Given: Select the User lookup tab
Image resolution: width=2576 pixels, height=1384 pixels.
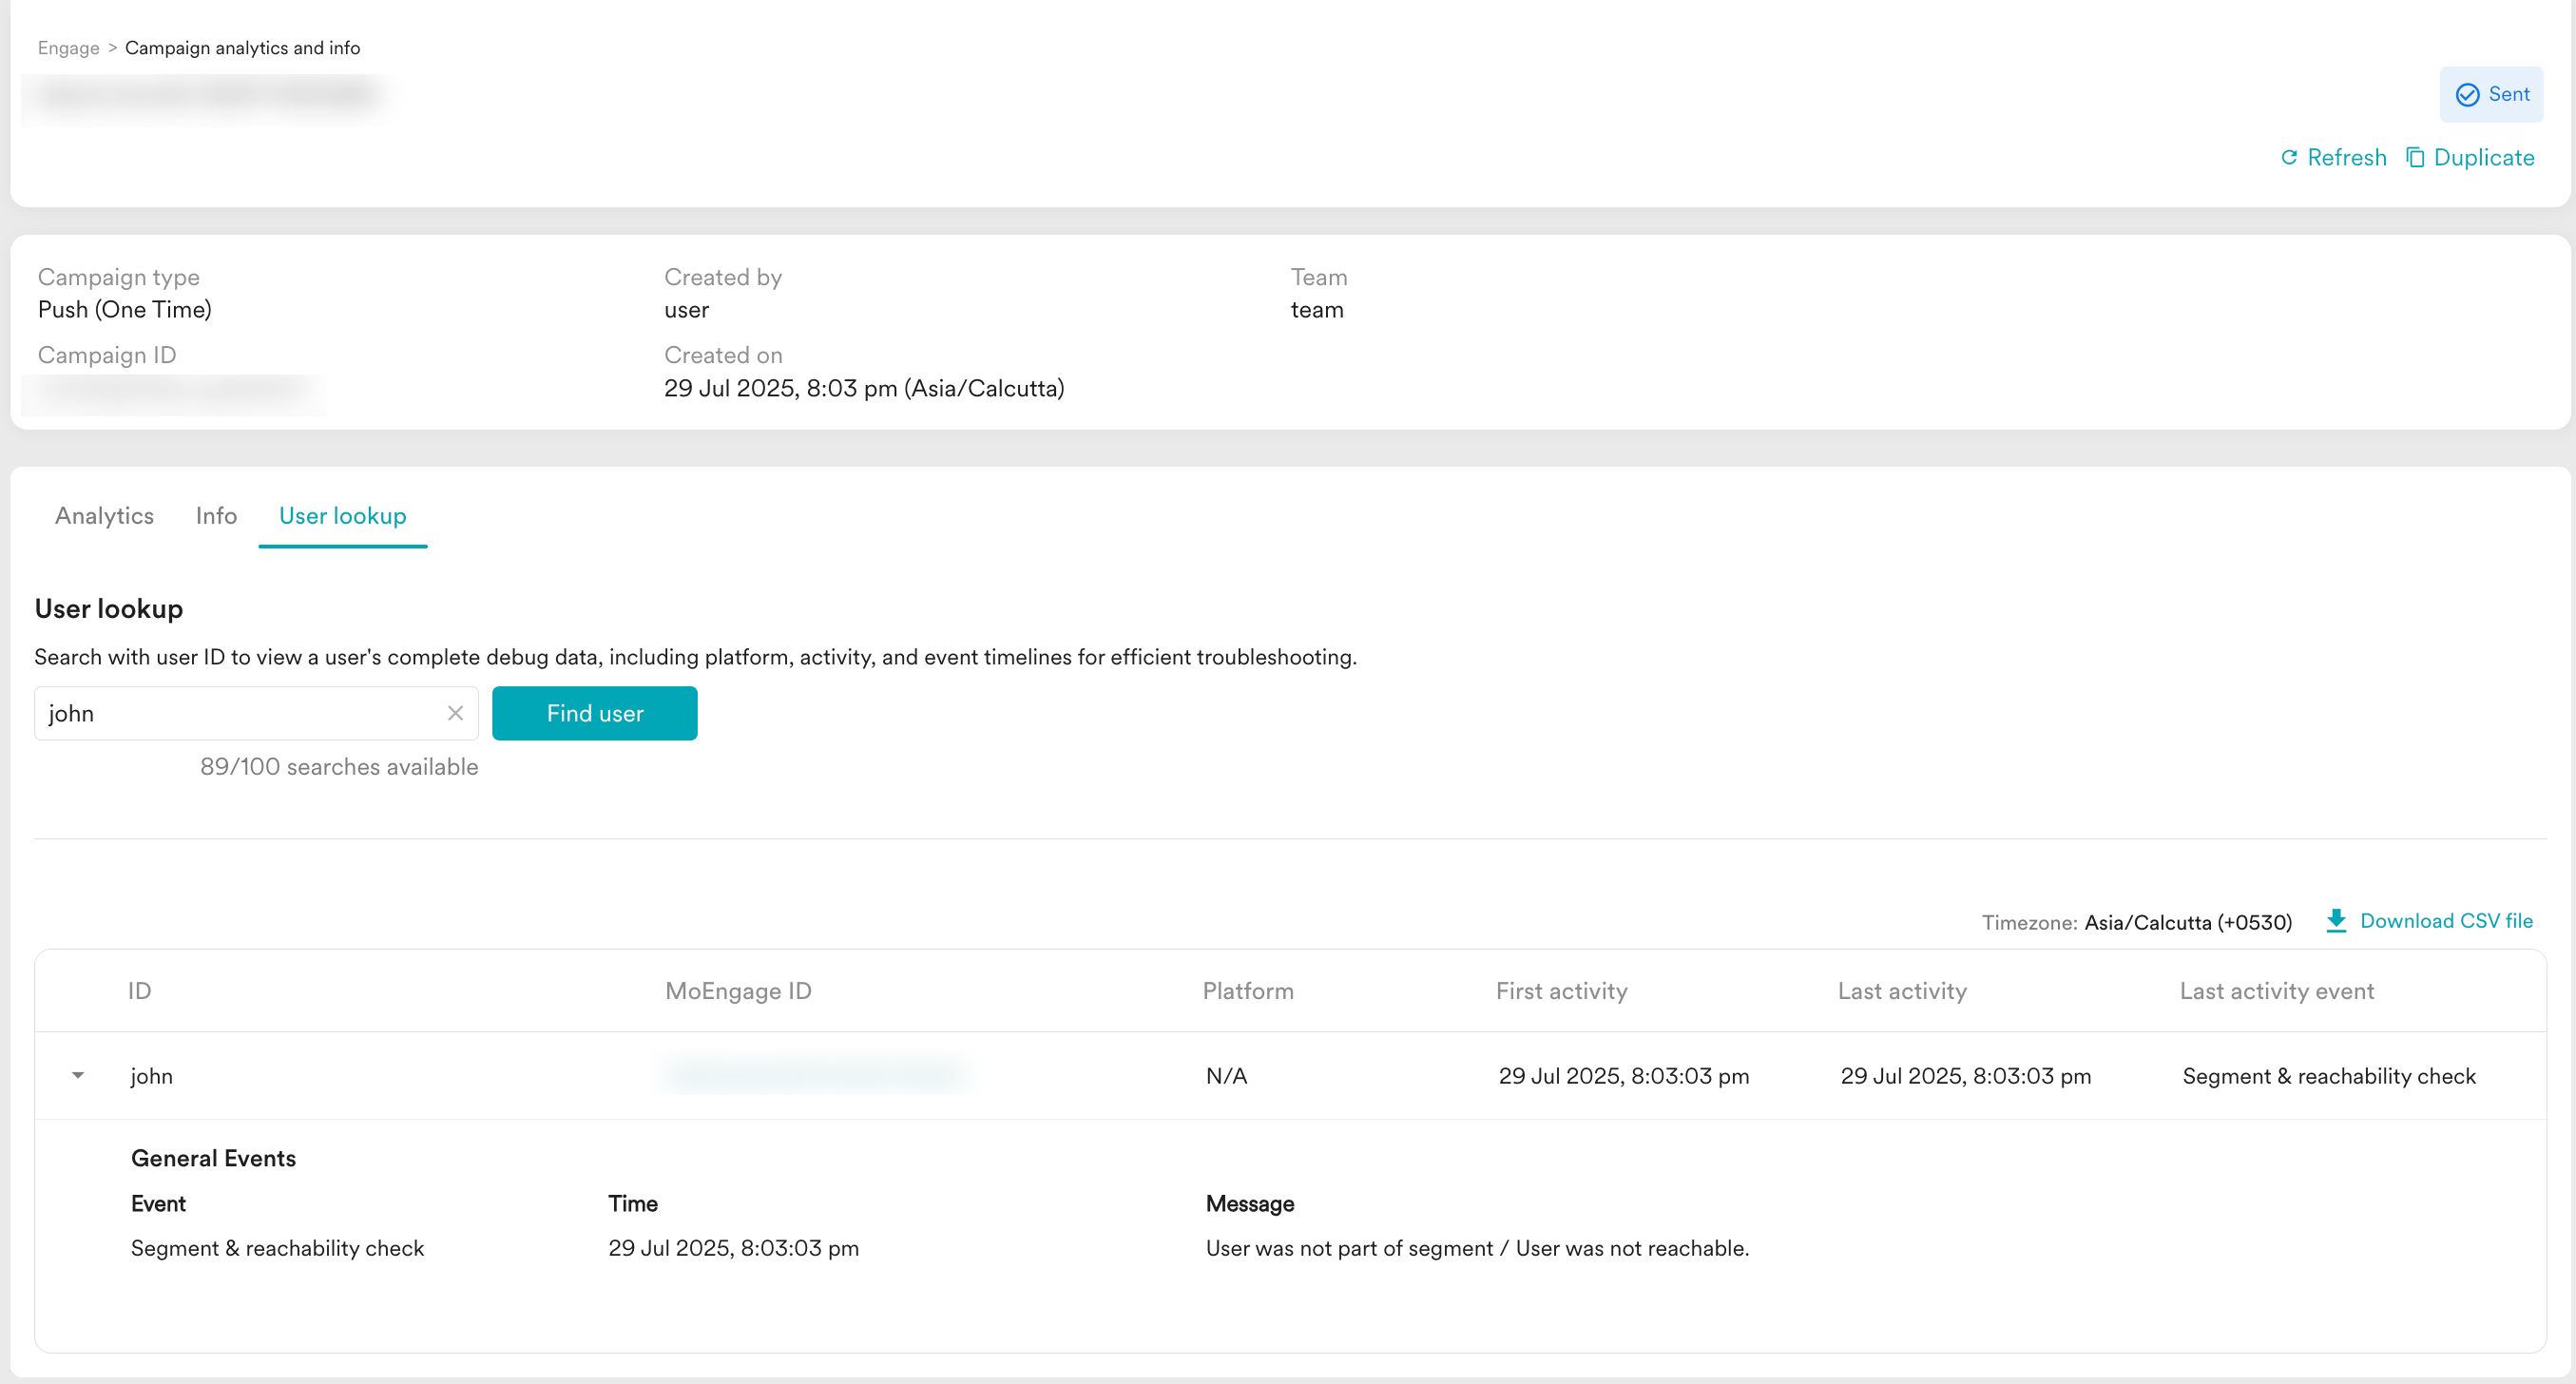Looking at the screenshot, I should [342, 516].
